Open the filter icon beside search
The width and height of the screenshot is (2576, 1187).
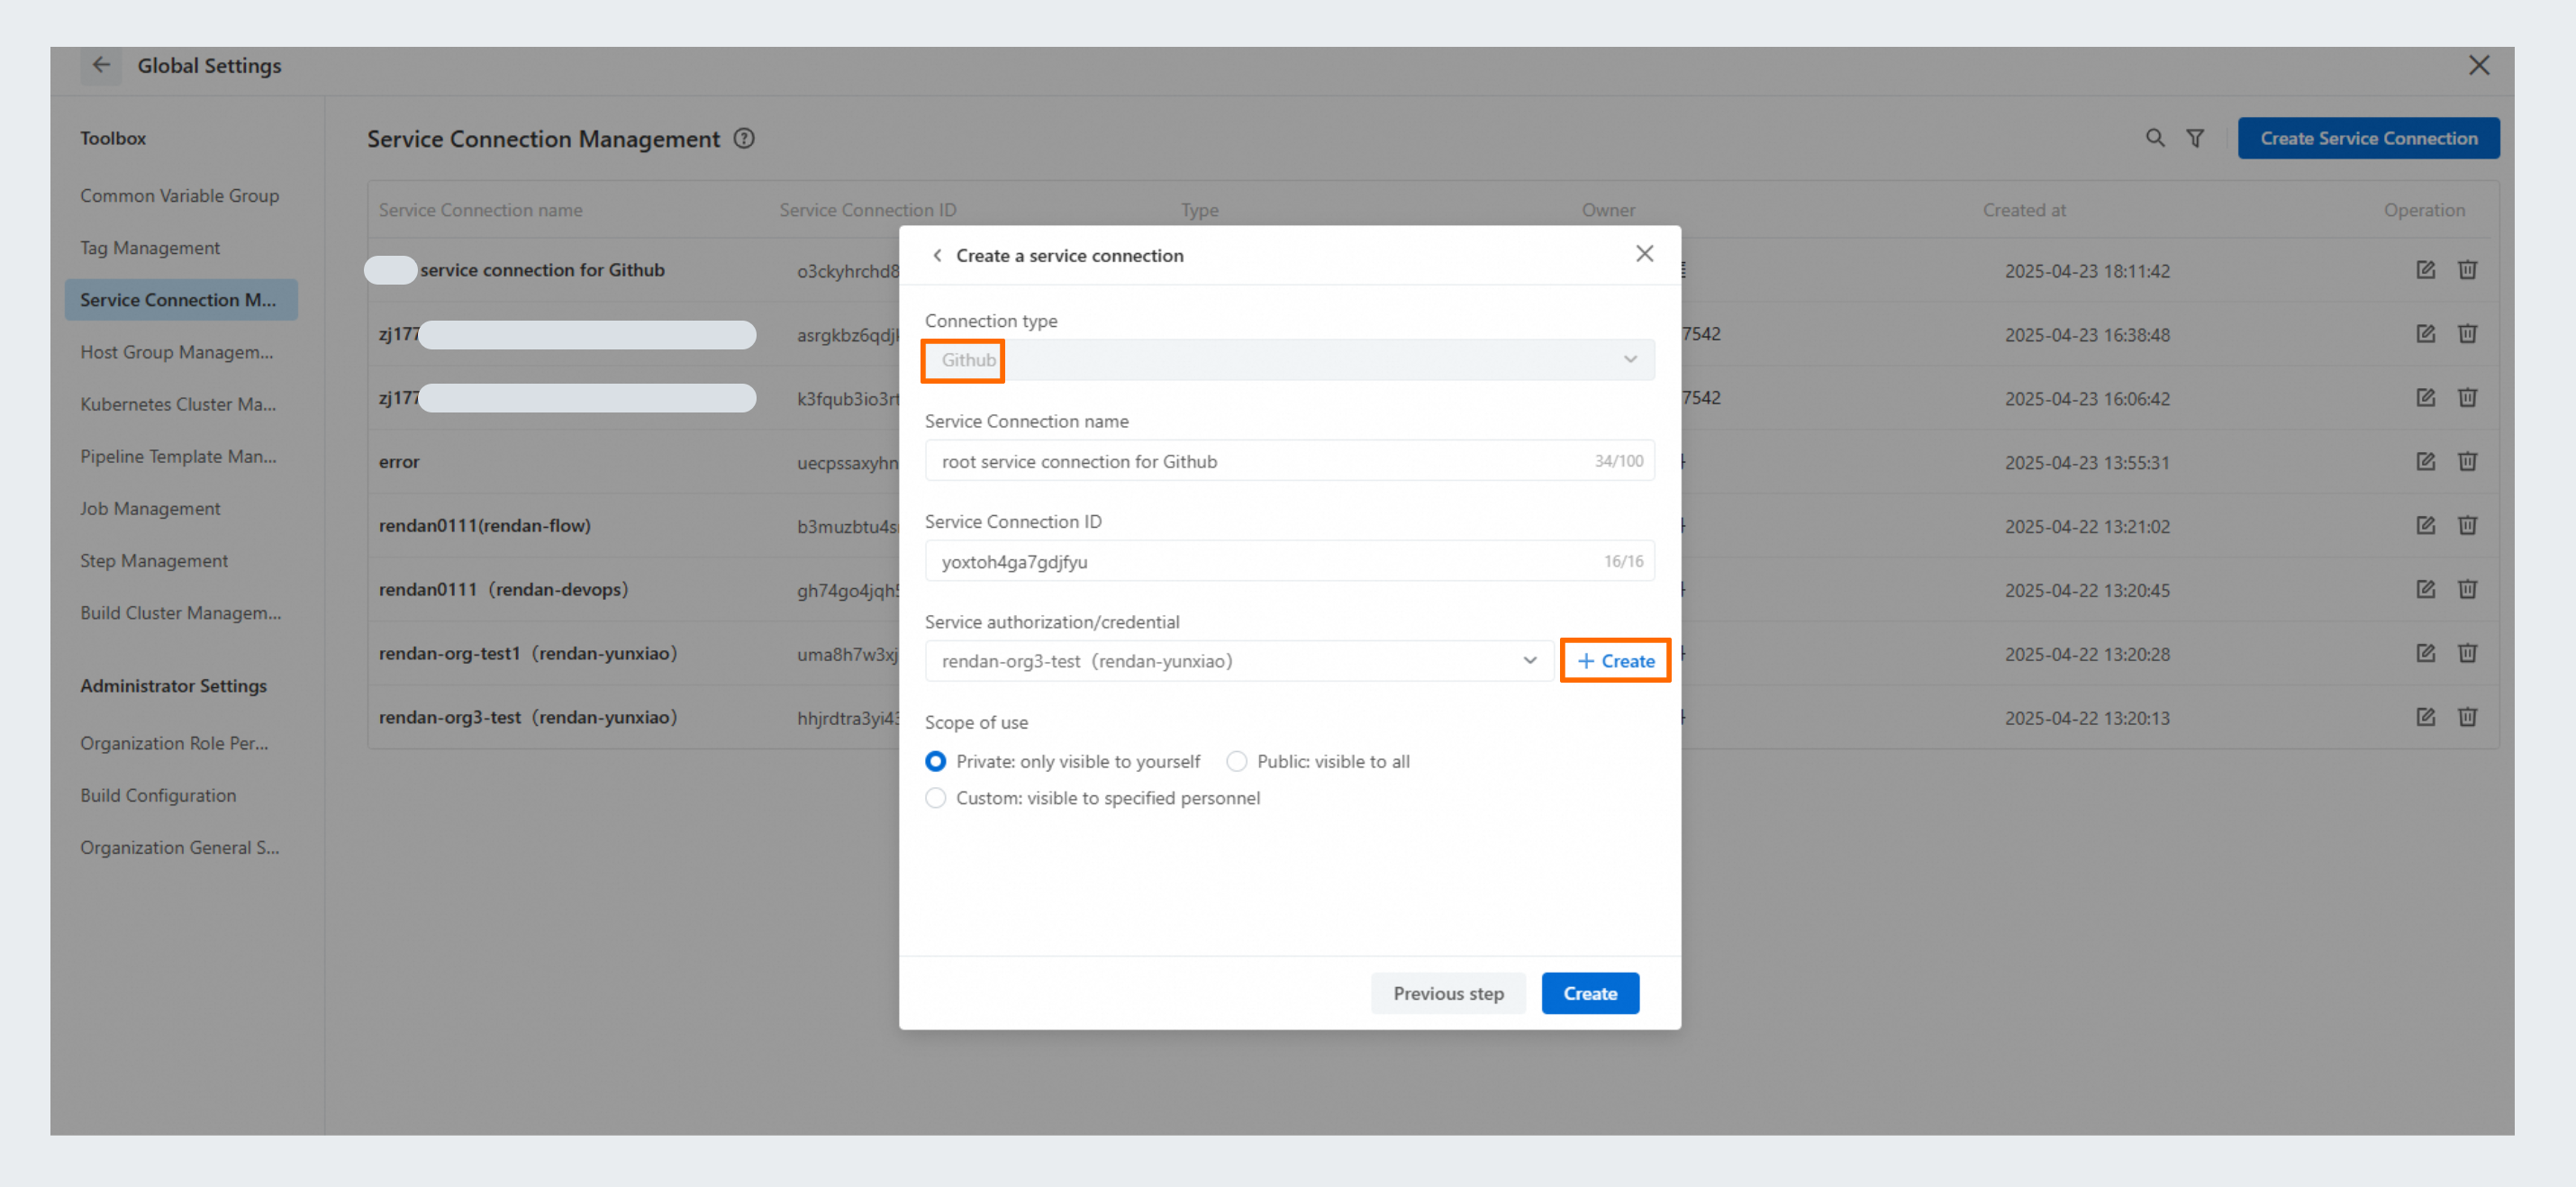[2194, 138]
